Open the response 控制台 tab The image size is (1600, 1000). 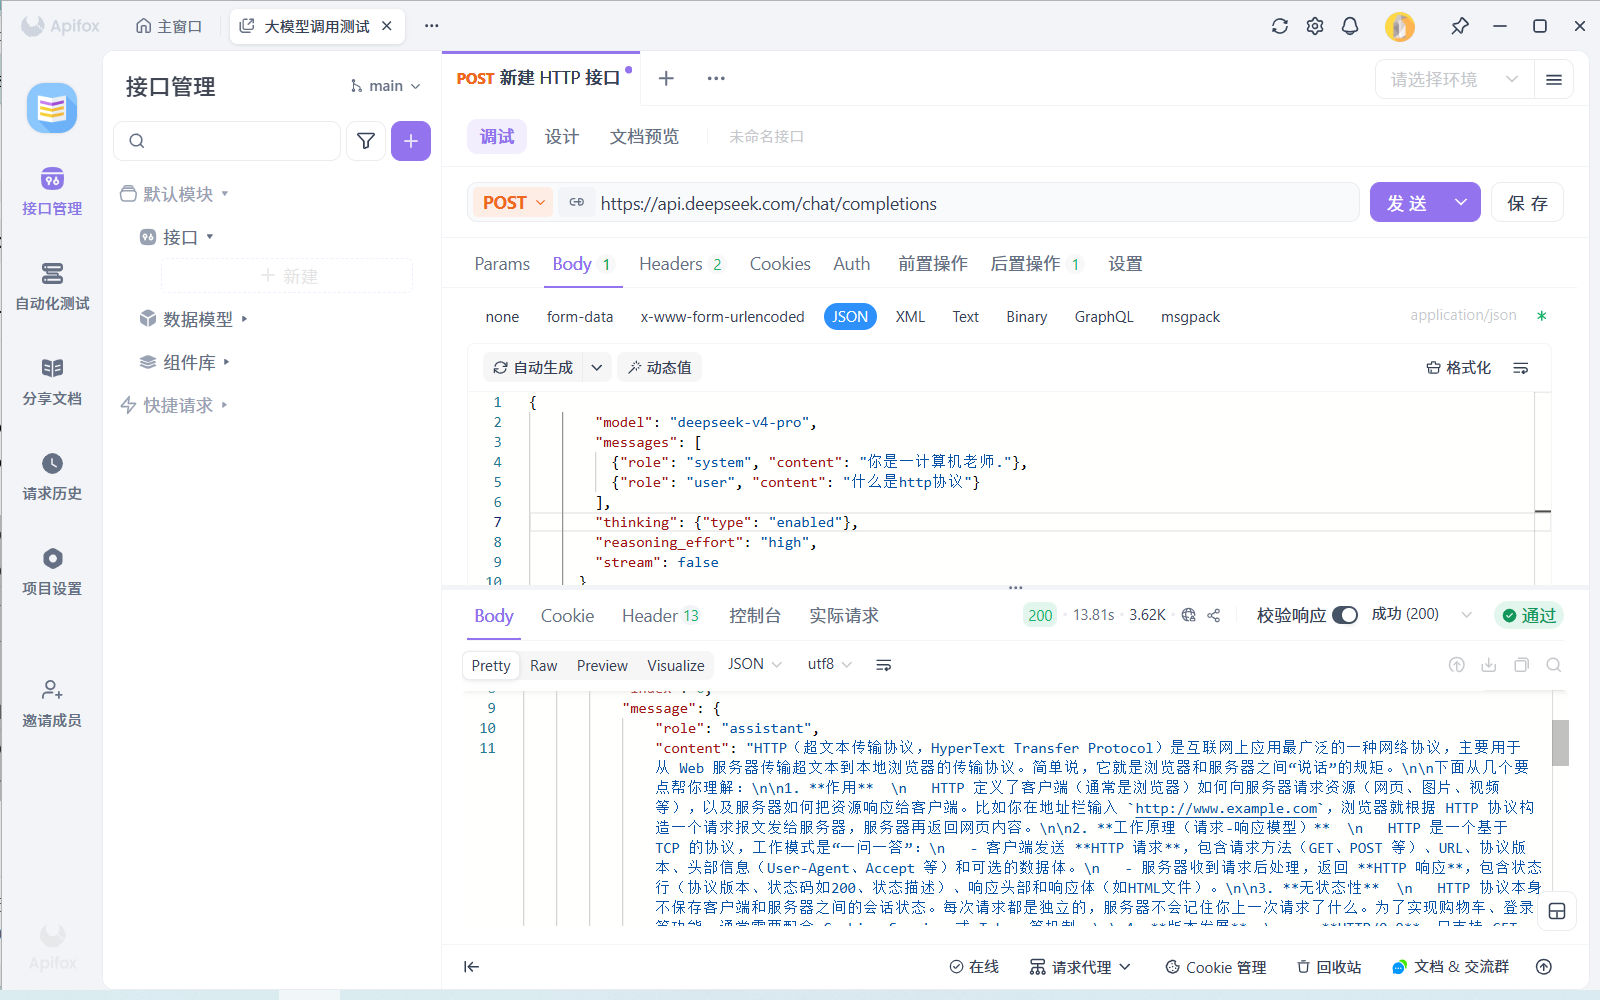click(x=755, y=616)
